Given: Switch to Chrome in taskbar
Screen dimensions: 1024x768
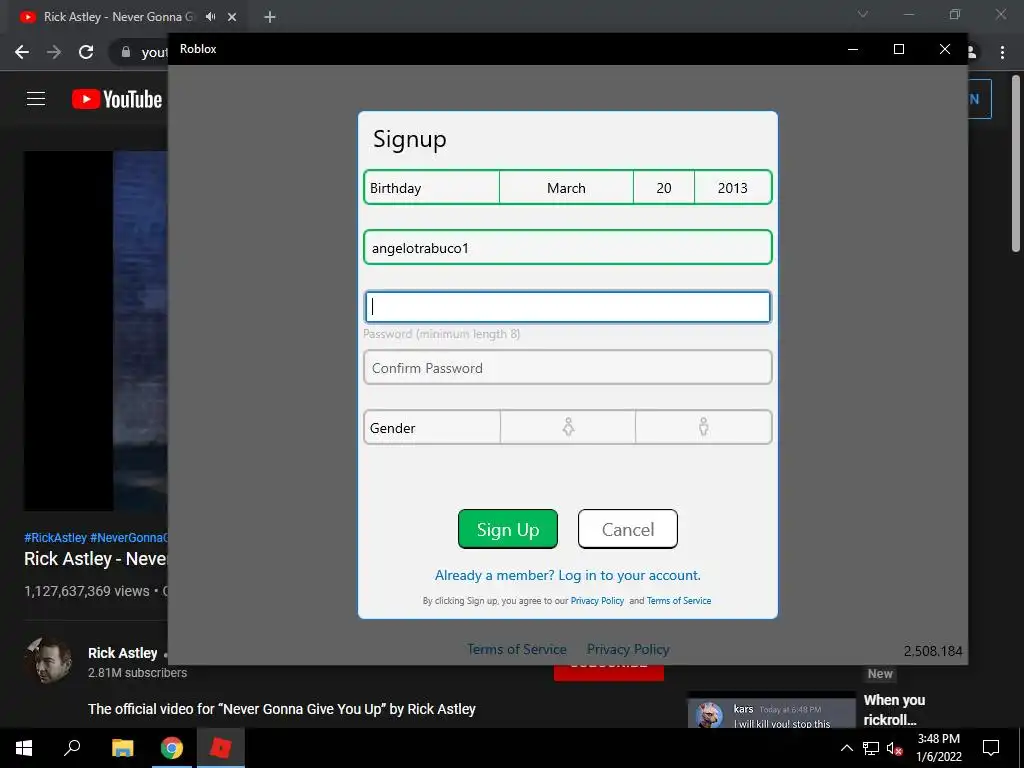Looking at the screenshot, I should point(172,748).
